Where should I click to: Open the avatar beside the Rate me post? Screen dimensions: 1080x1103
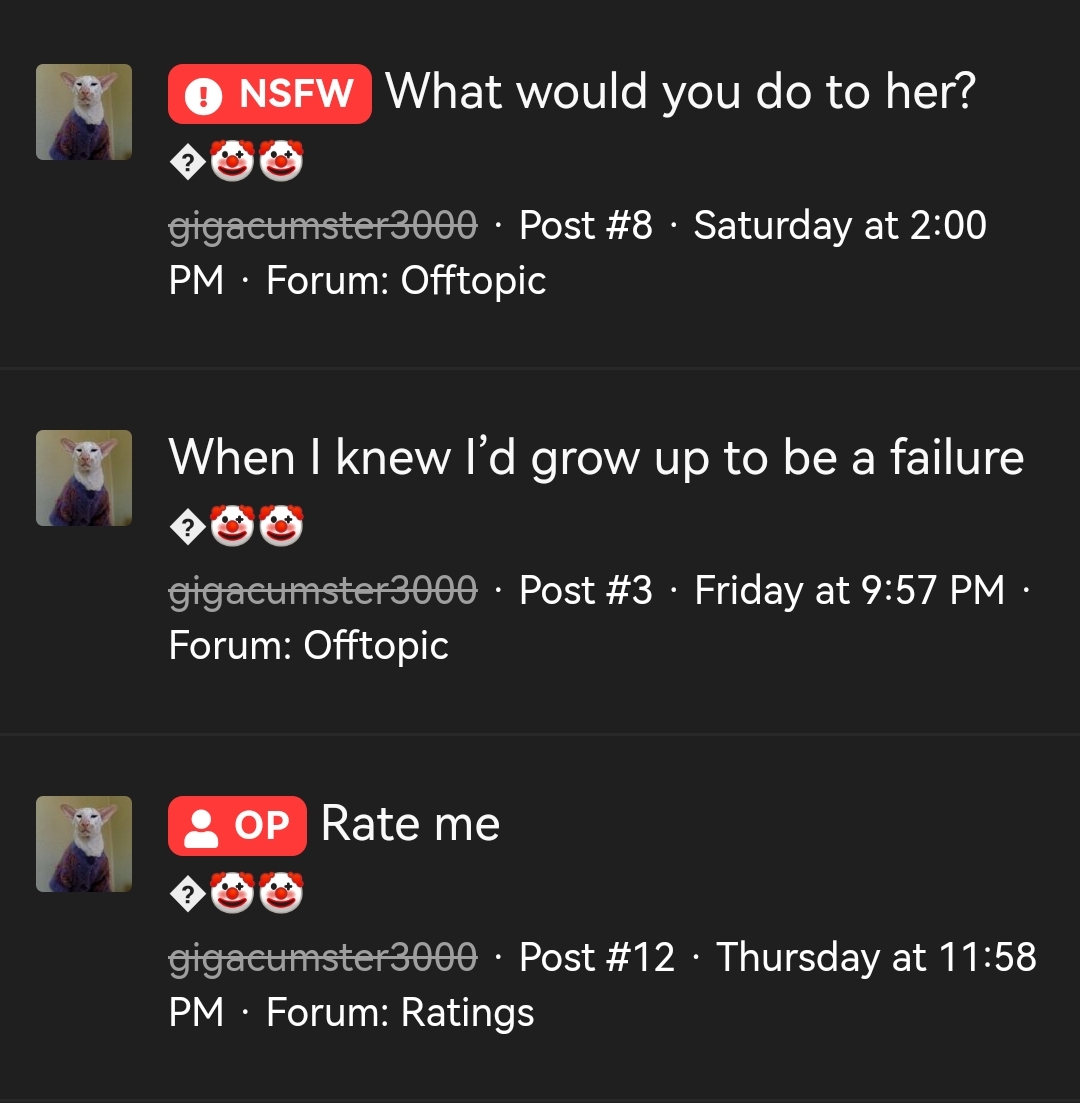point(84,844)
